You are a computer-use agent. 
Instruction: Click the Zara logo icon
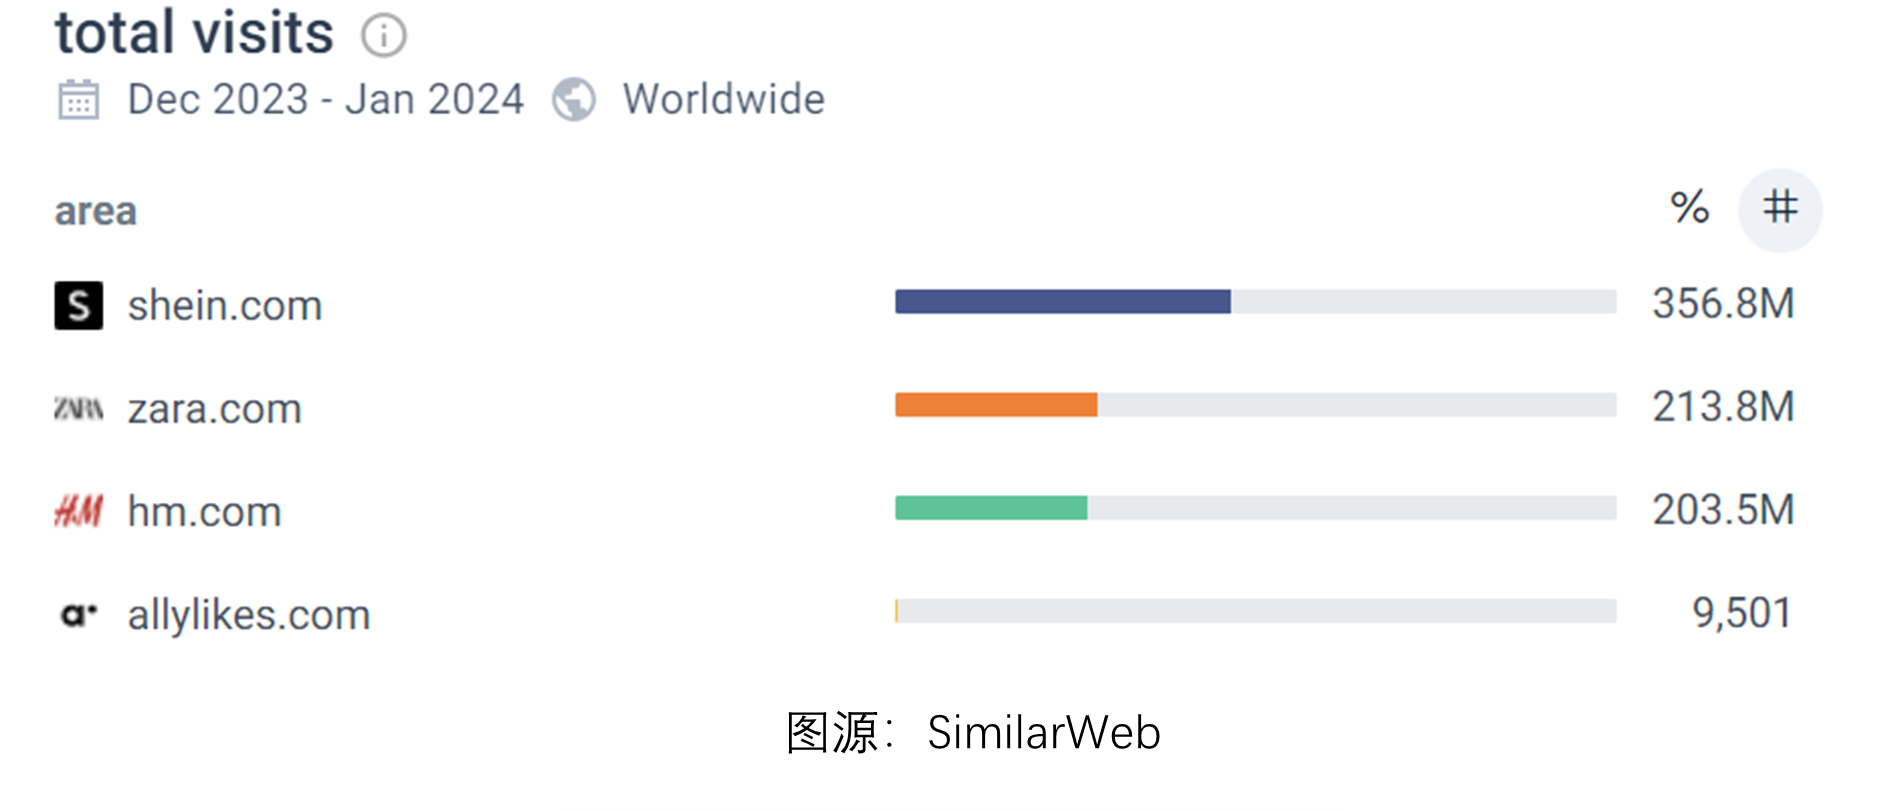[x=78, y=408]
